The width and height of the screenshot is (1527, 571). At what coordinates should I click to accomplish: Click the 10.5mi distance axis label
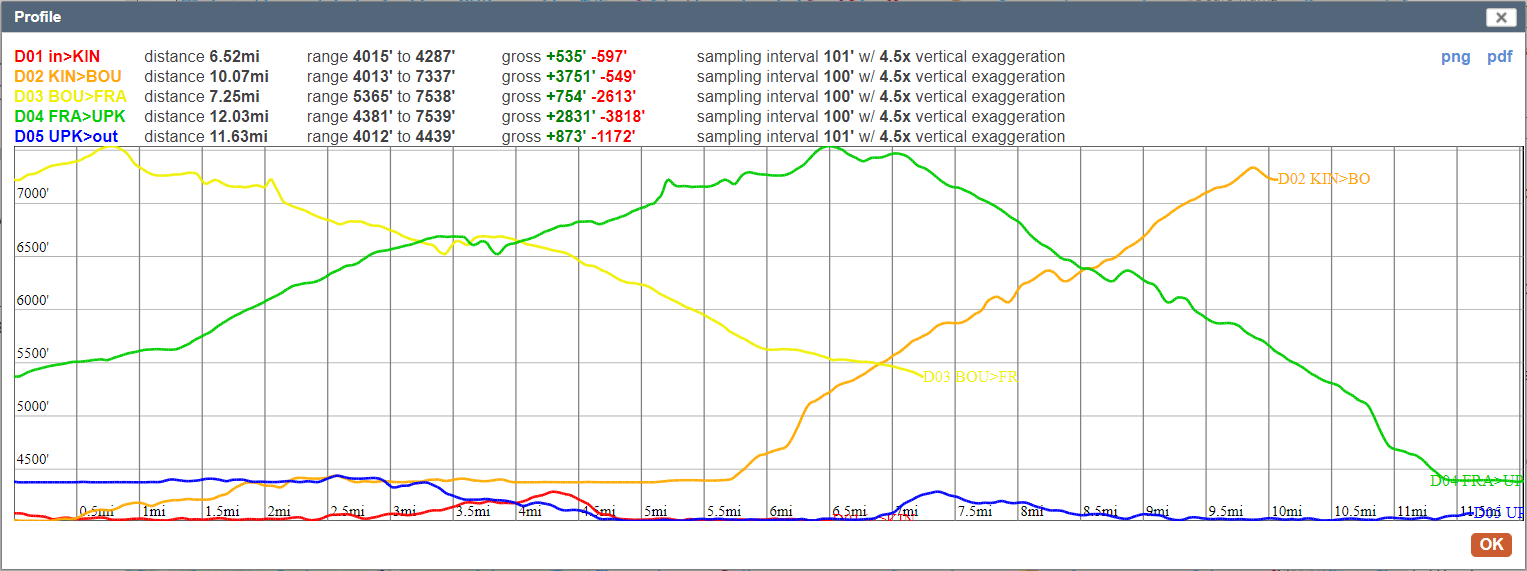pyautogui.click(x=1356, y=511)
